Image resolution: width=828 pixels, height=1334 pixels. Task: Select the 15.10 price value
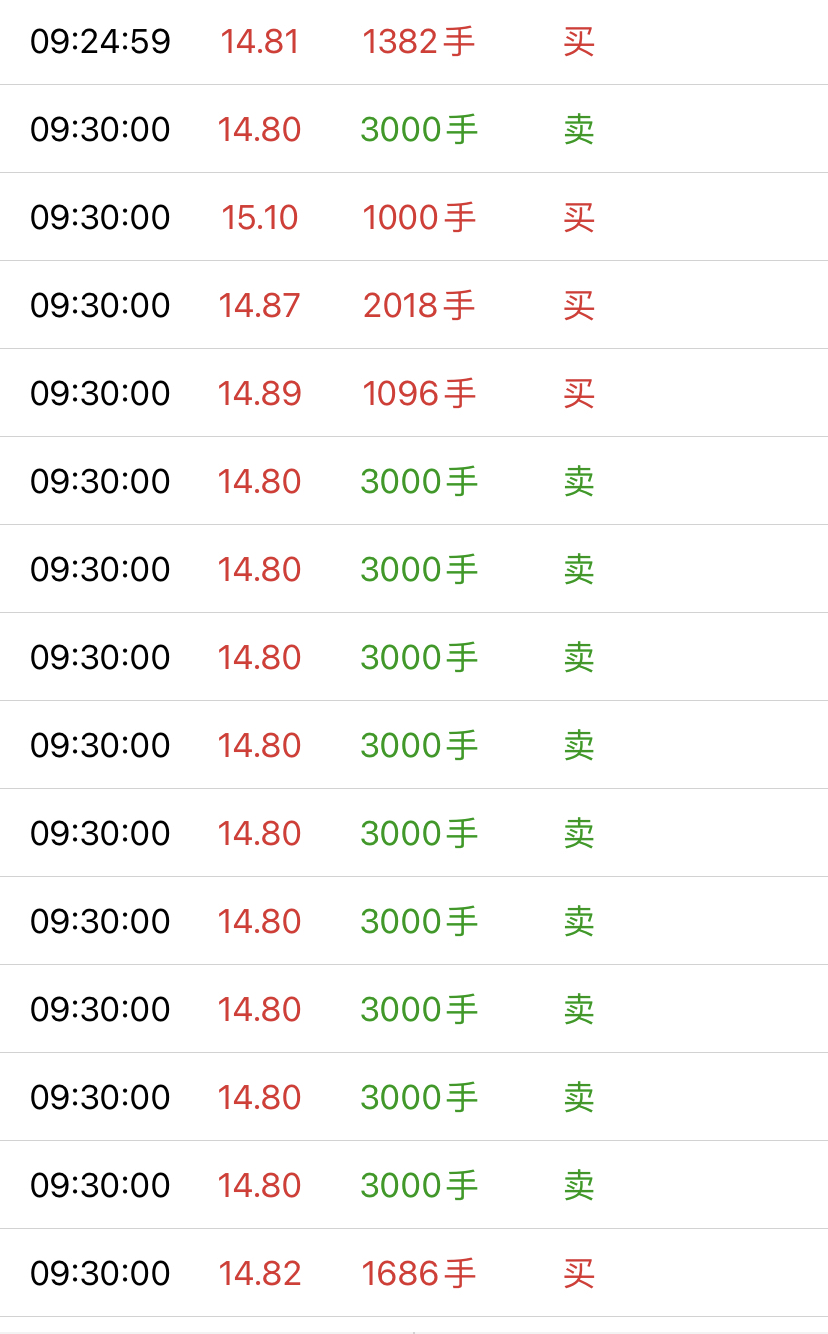[260, 218]
